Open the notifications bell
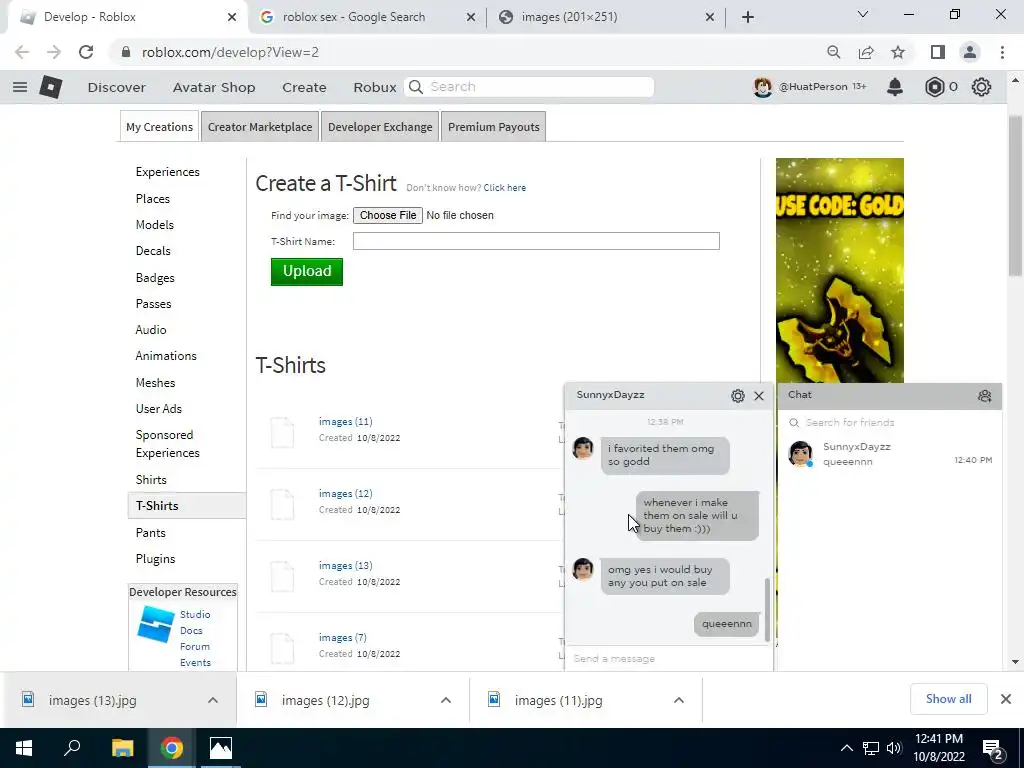This screenshot has width=1024, height=768. [x=895, y=87]
